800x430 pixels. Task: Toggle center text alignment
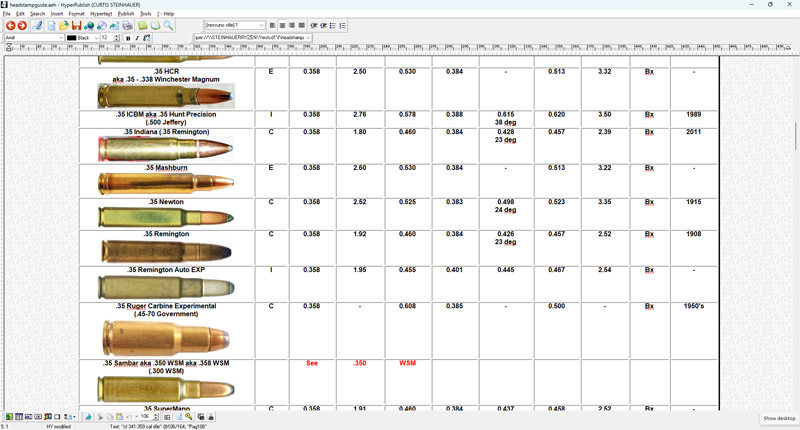coord(283,26)
